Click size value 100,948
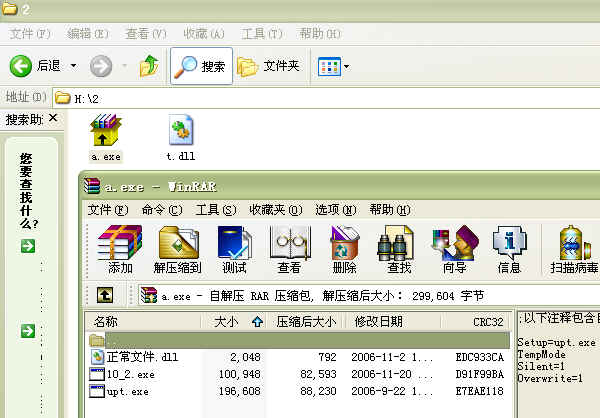Viewport: 600px width, 418px height. point(240,374)
